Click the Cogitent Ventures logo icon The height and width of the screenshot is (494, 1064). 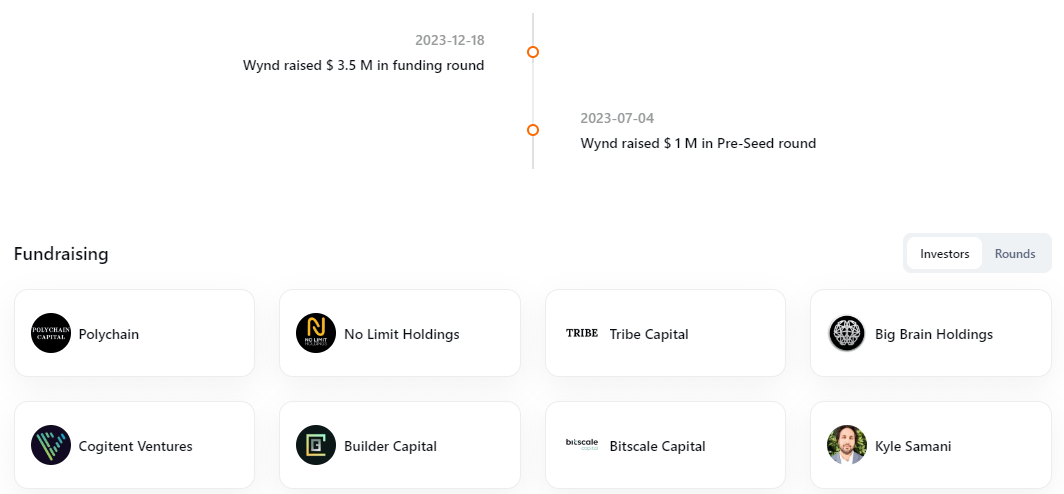click(51, 446)
